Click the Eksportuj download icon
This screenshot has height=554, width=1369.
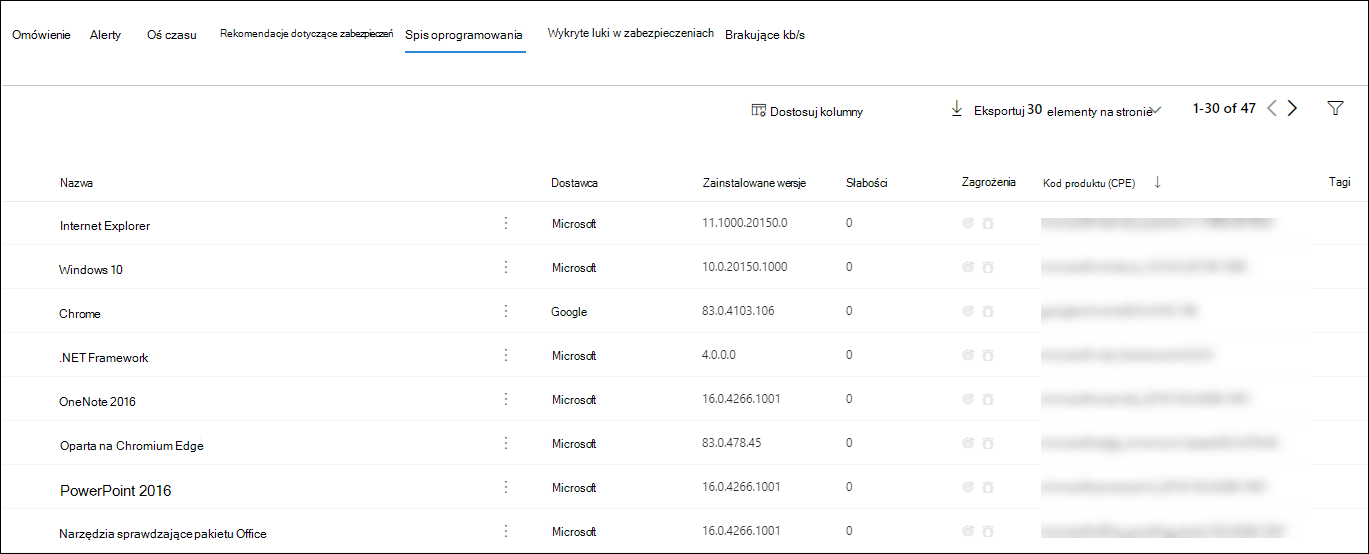coord(956,109)
